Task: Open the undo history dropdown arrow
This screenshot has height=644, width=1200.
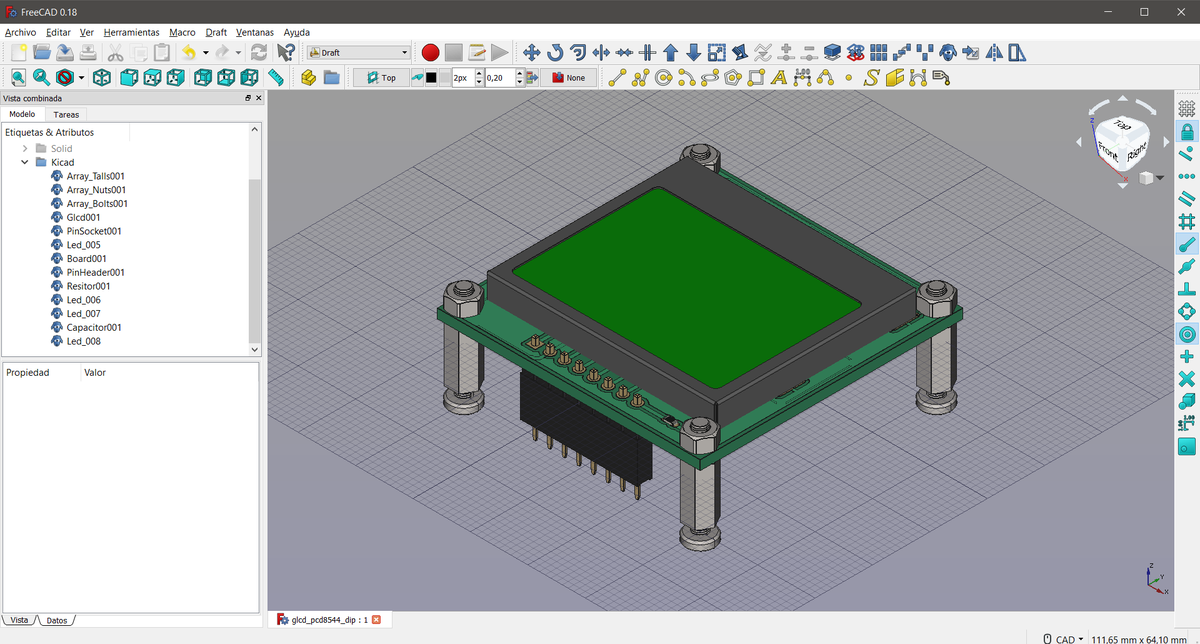Action: (205, 52)
